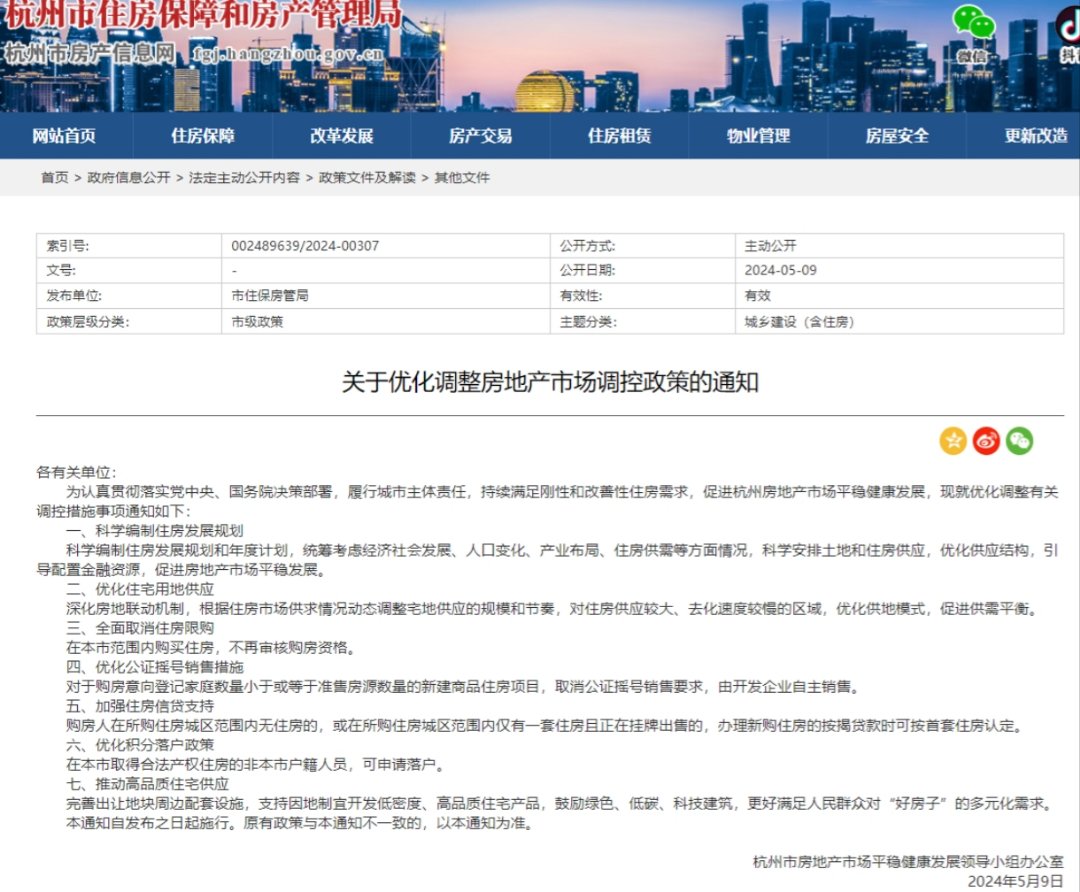Click the 公开日期 label
Screen dimensions: 1080x892
click(588, 271)
